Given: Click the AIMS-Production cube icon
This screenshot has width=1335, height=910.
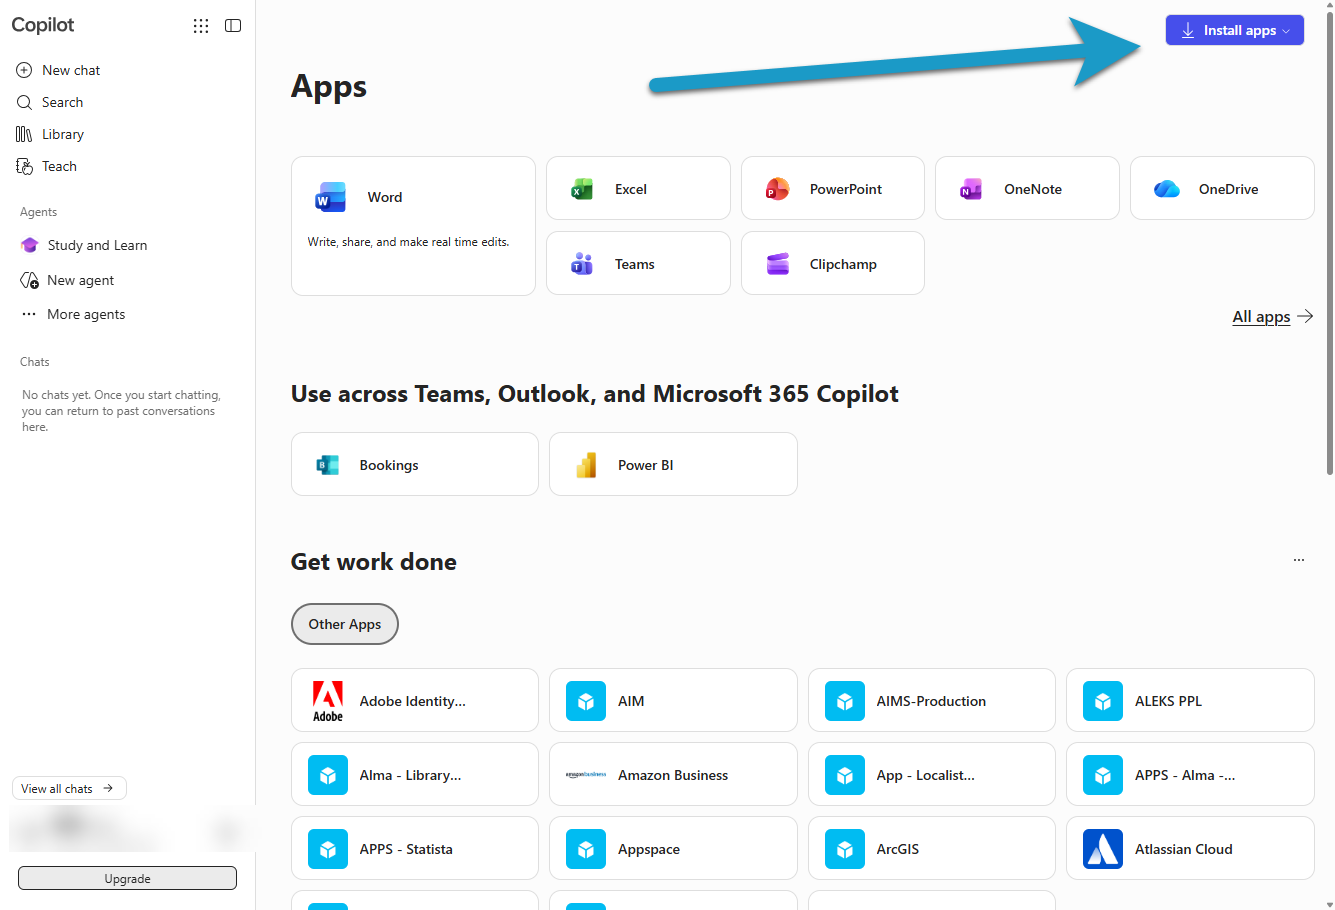Looking at the screenshot, I should click(x=845, y=701).
